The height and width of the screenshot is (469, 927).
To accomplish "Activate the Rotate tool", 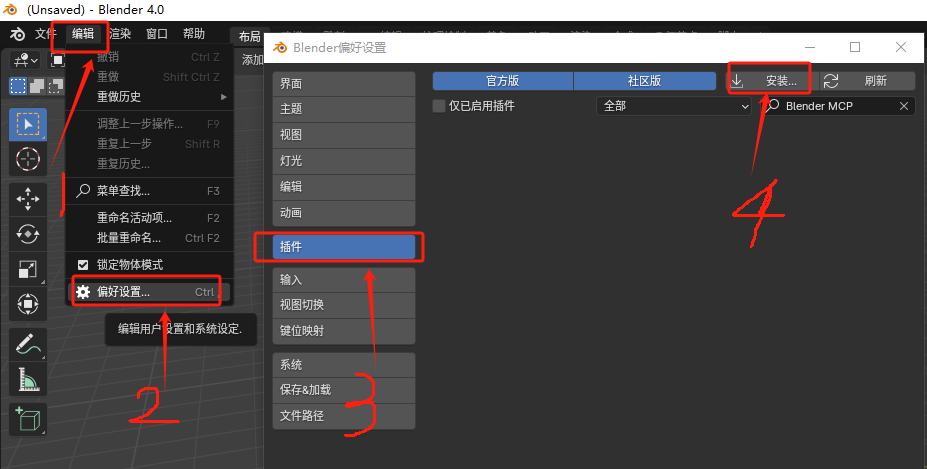I will pos(28,234).
